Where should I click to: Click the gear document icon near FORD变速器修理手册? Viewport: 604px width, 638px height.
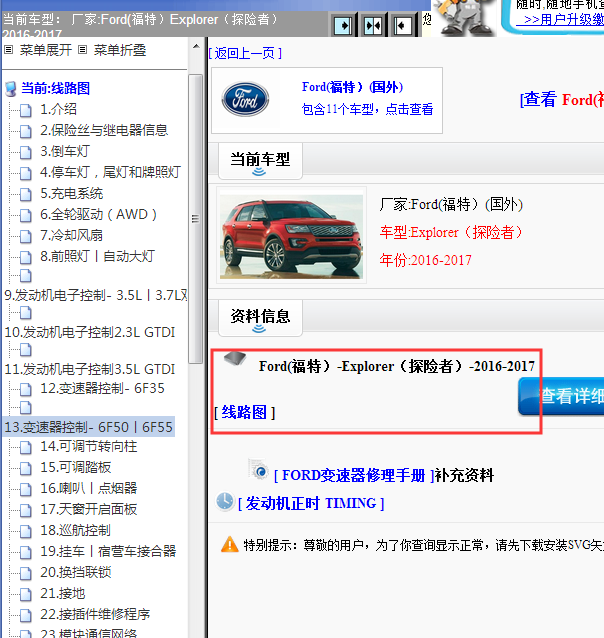258,469
